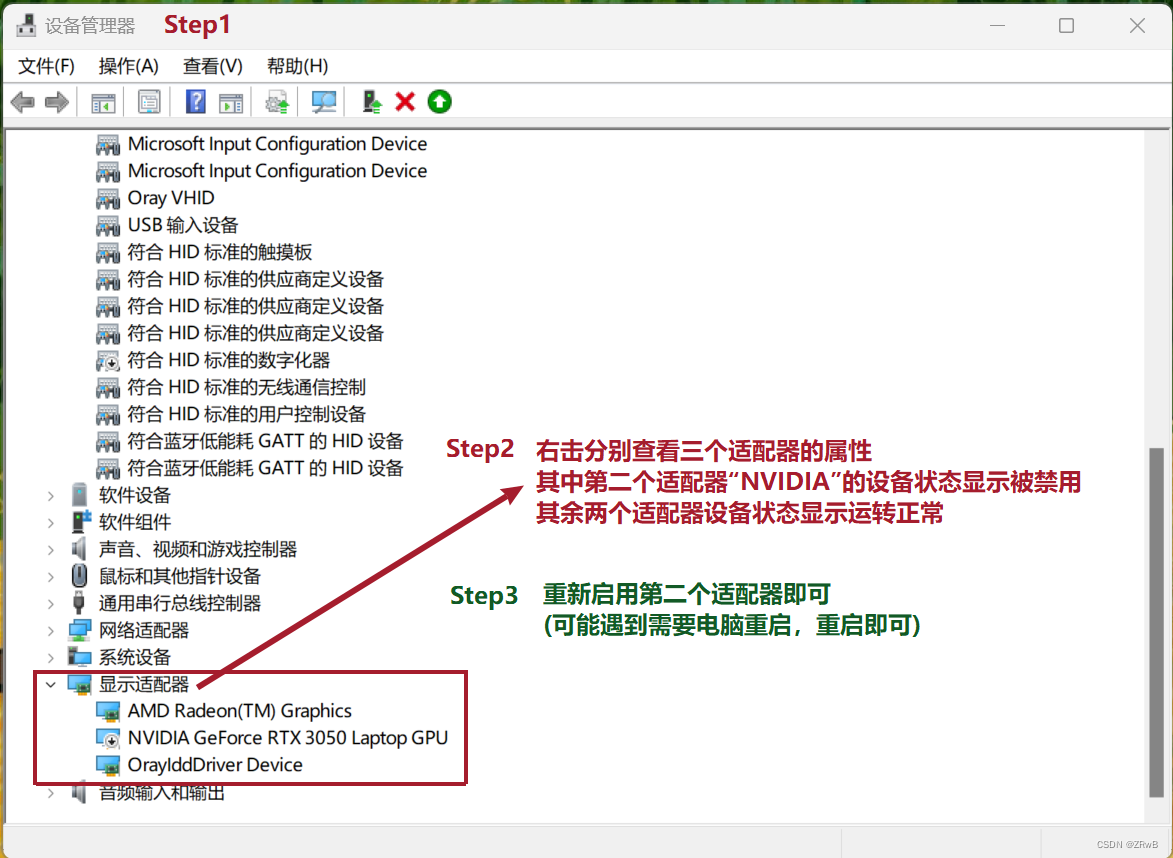Expand 鼠标和其他指针设备 node

click(50, 576)
